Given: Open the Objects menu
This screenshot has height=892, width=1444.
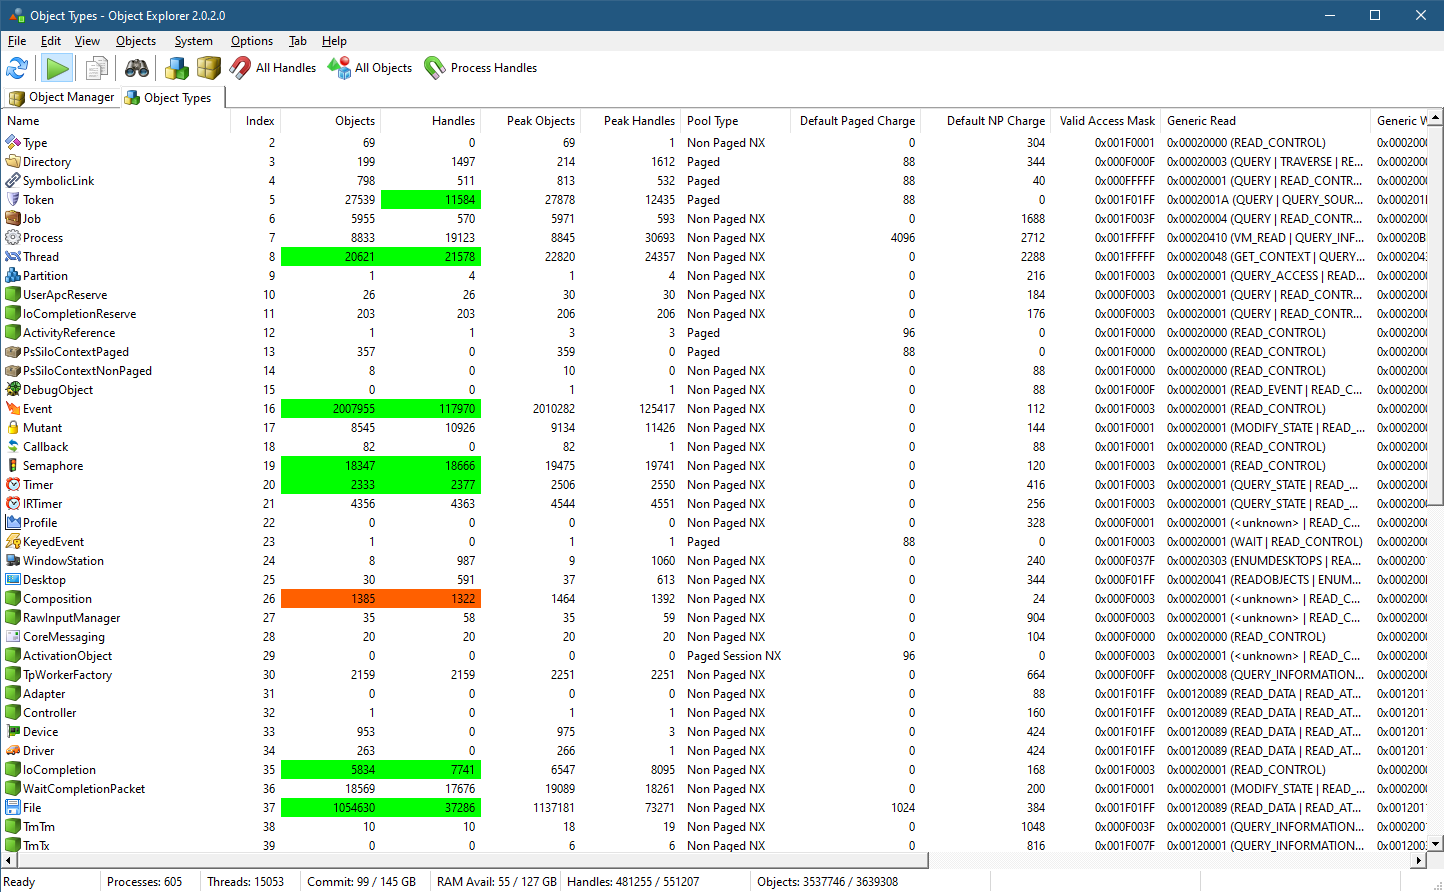Looking at the screenshot, I should [x=136, y=41].
